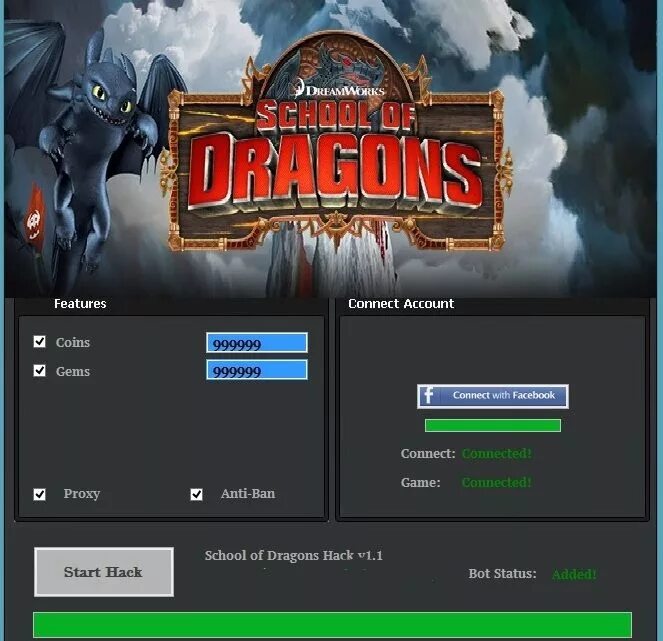The image size is (663, 641).
Task: Click the Gems label text
Action: click(x=73, y=371)
